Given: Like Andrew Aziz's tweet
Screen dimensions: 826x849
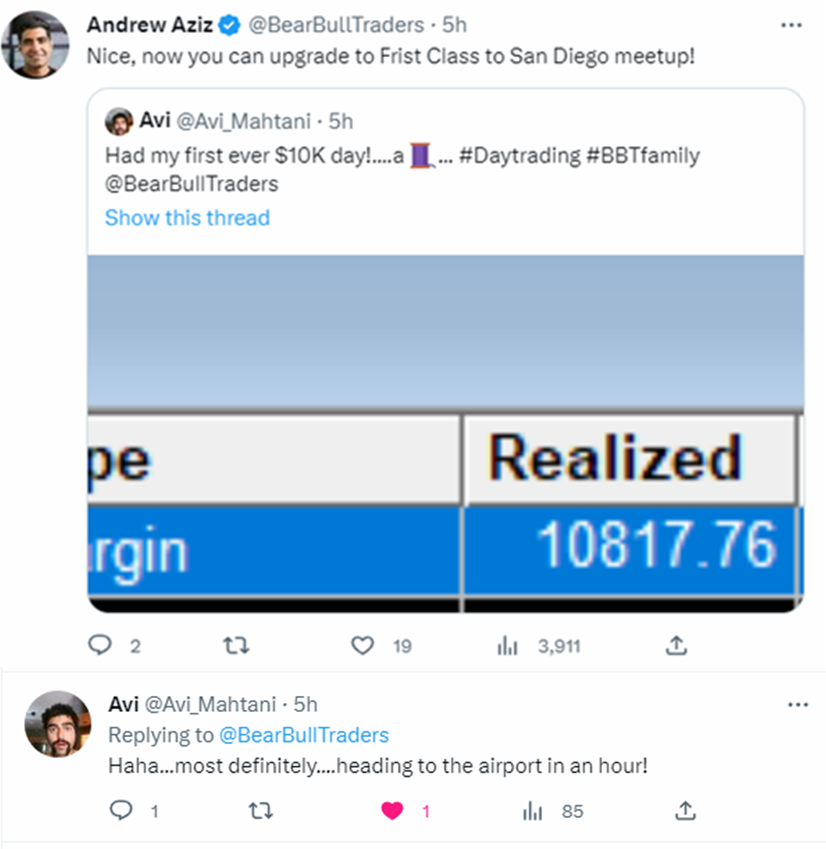Looking at the screenshot, I should click(x=363, y=646).
